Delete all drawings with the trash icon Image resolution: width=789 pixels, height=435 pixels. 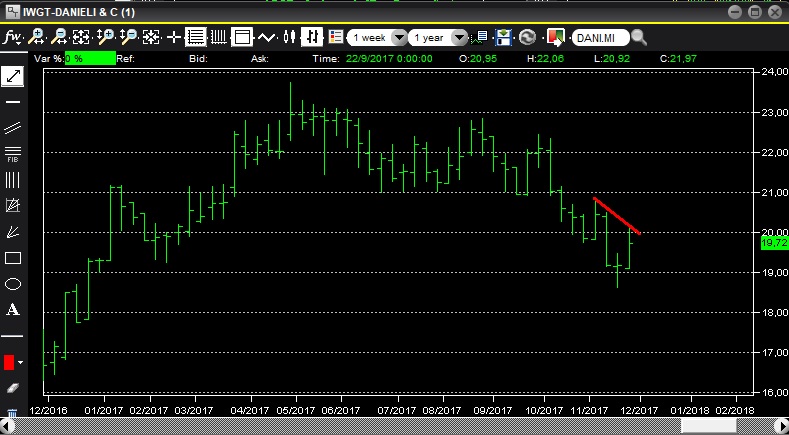point(13,412)
